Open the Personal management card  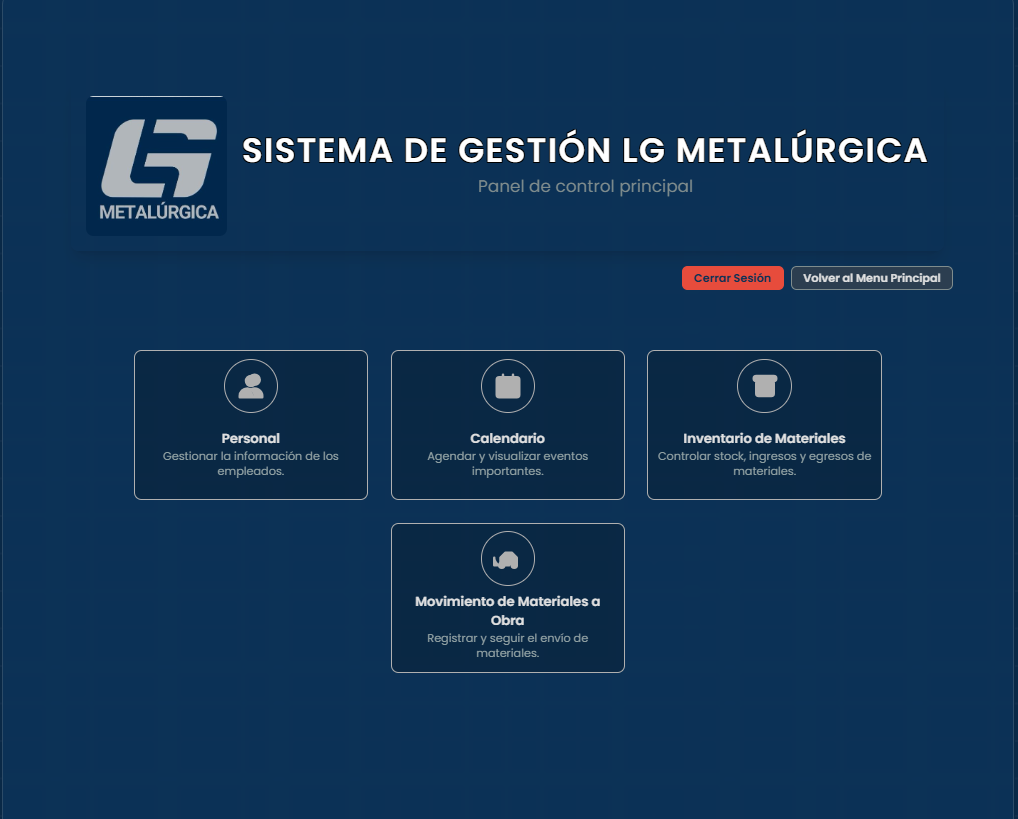tap(251, 424)
